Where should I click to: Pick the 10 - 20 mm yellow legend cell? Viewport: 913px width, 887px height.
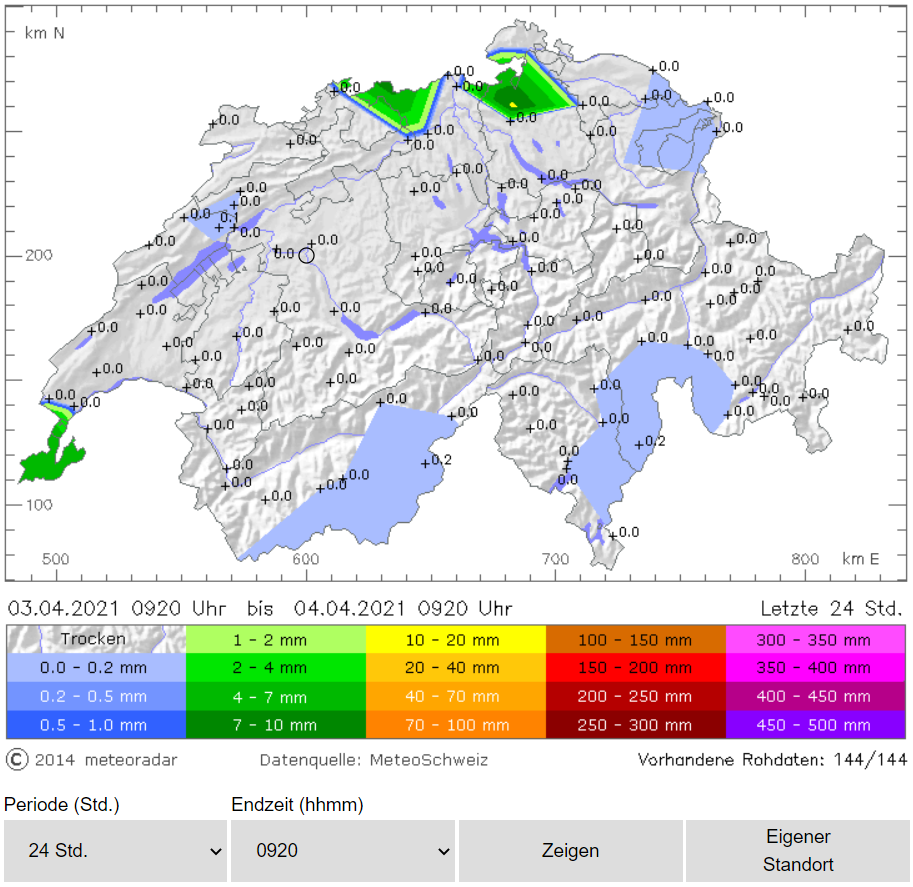tap(455, 639)
